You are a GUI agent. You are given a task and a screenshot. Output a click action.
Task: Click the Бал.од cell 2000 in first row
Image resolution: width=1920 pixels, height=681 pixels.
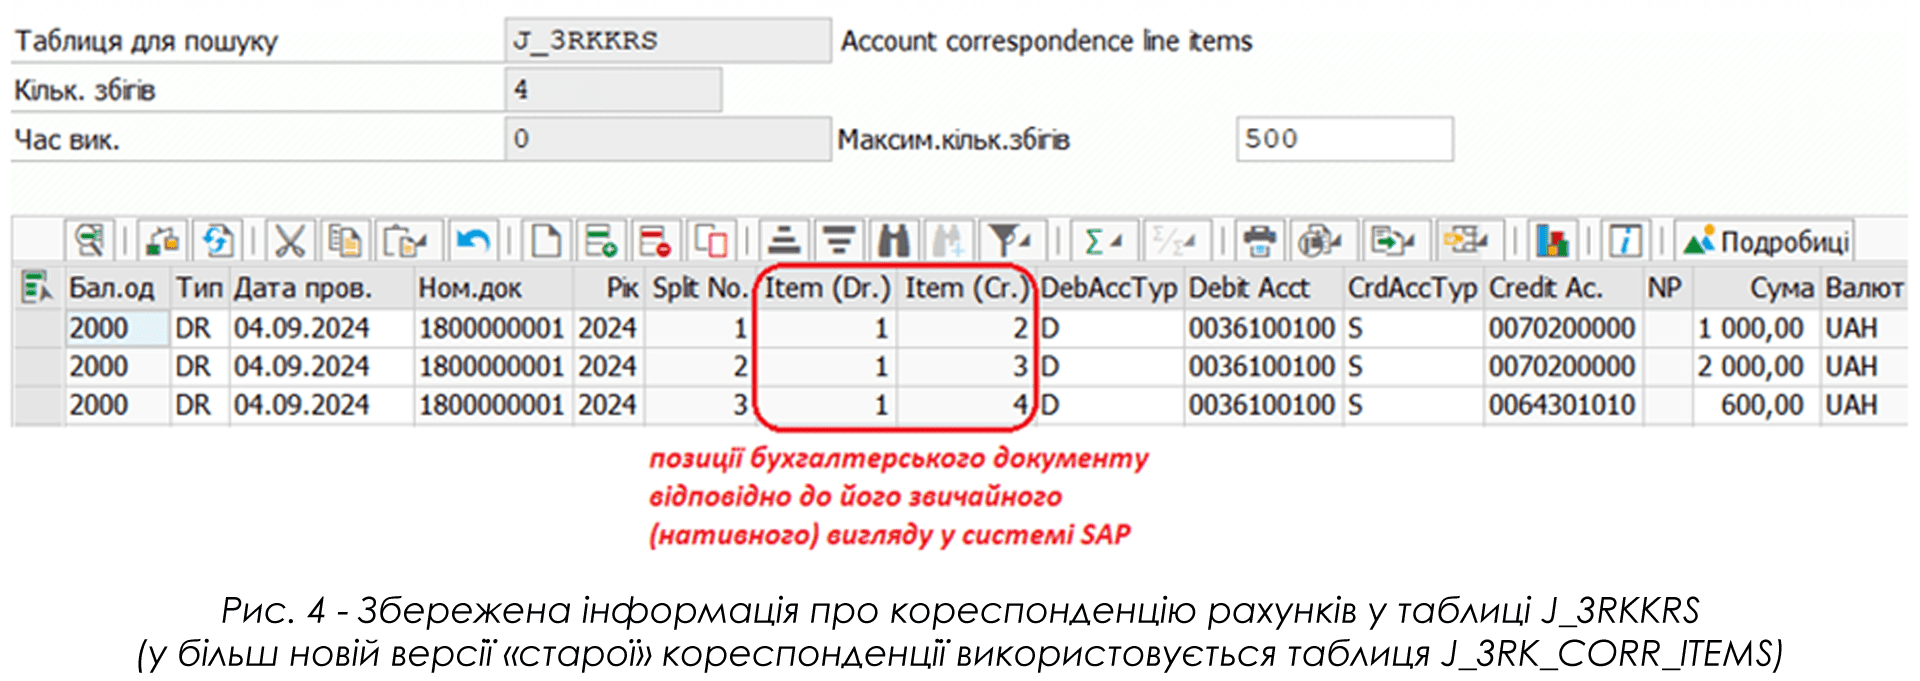(x=117, y=328)
